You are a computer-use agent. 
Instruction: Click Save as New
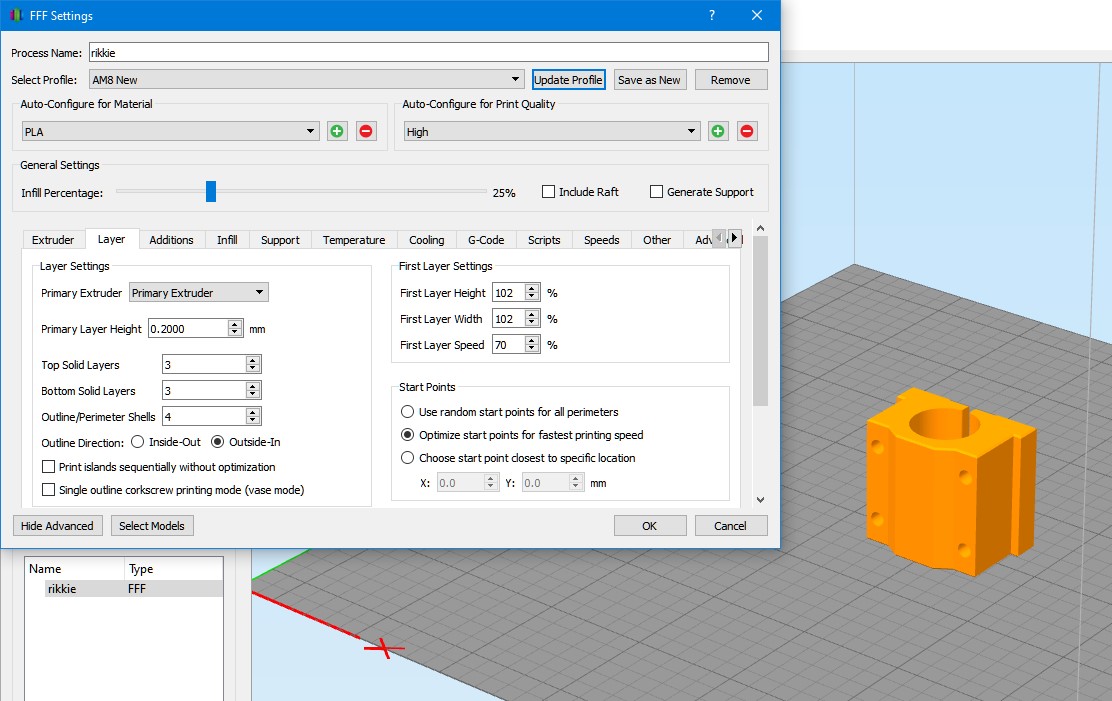(650, 79)
